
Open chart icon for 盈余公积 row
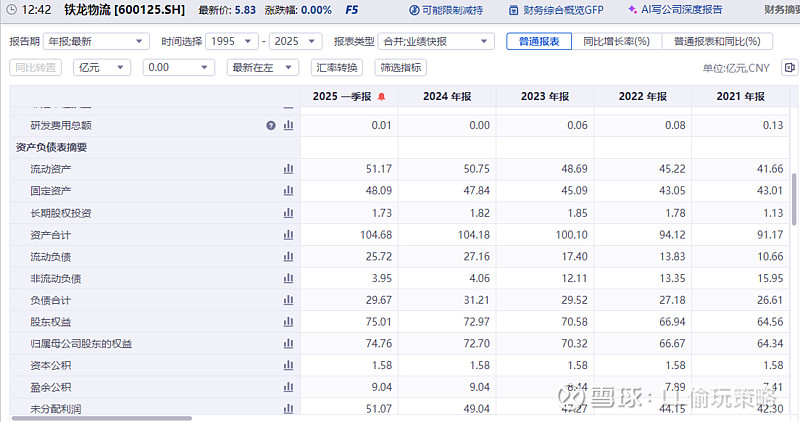[x=288, y=387]
